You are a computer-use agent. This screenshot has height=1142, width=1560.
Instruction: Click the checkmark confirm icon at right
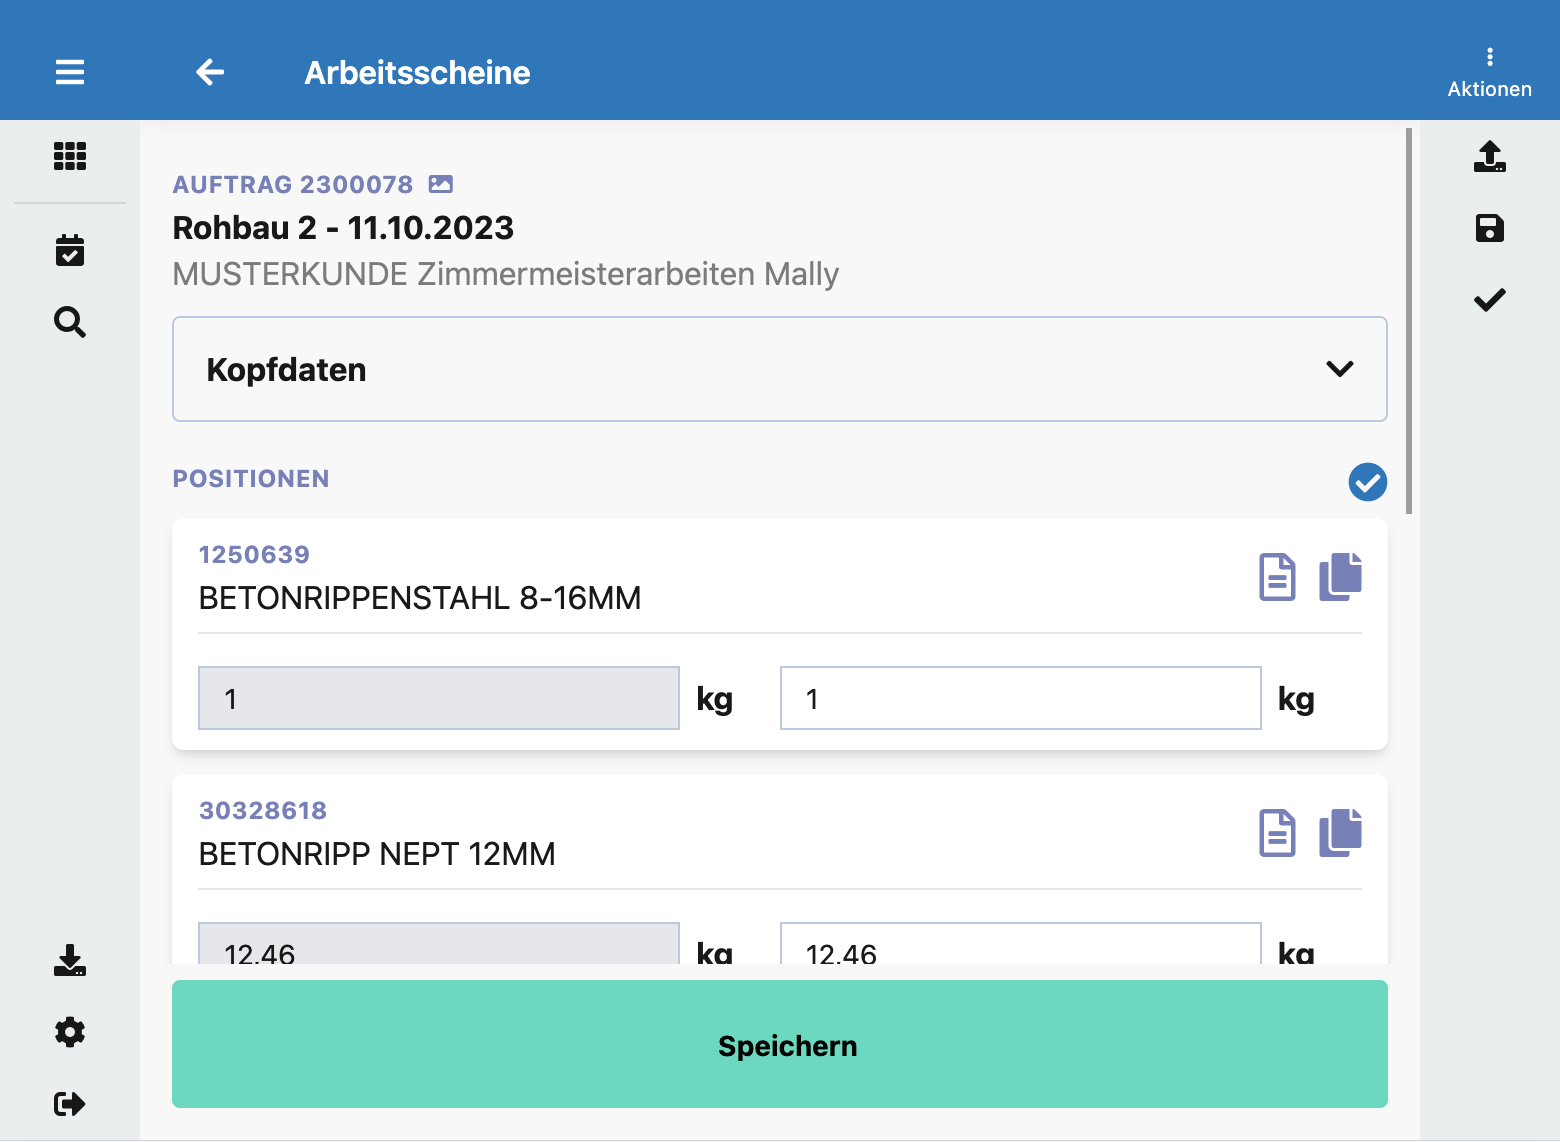point(1489,300)
